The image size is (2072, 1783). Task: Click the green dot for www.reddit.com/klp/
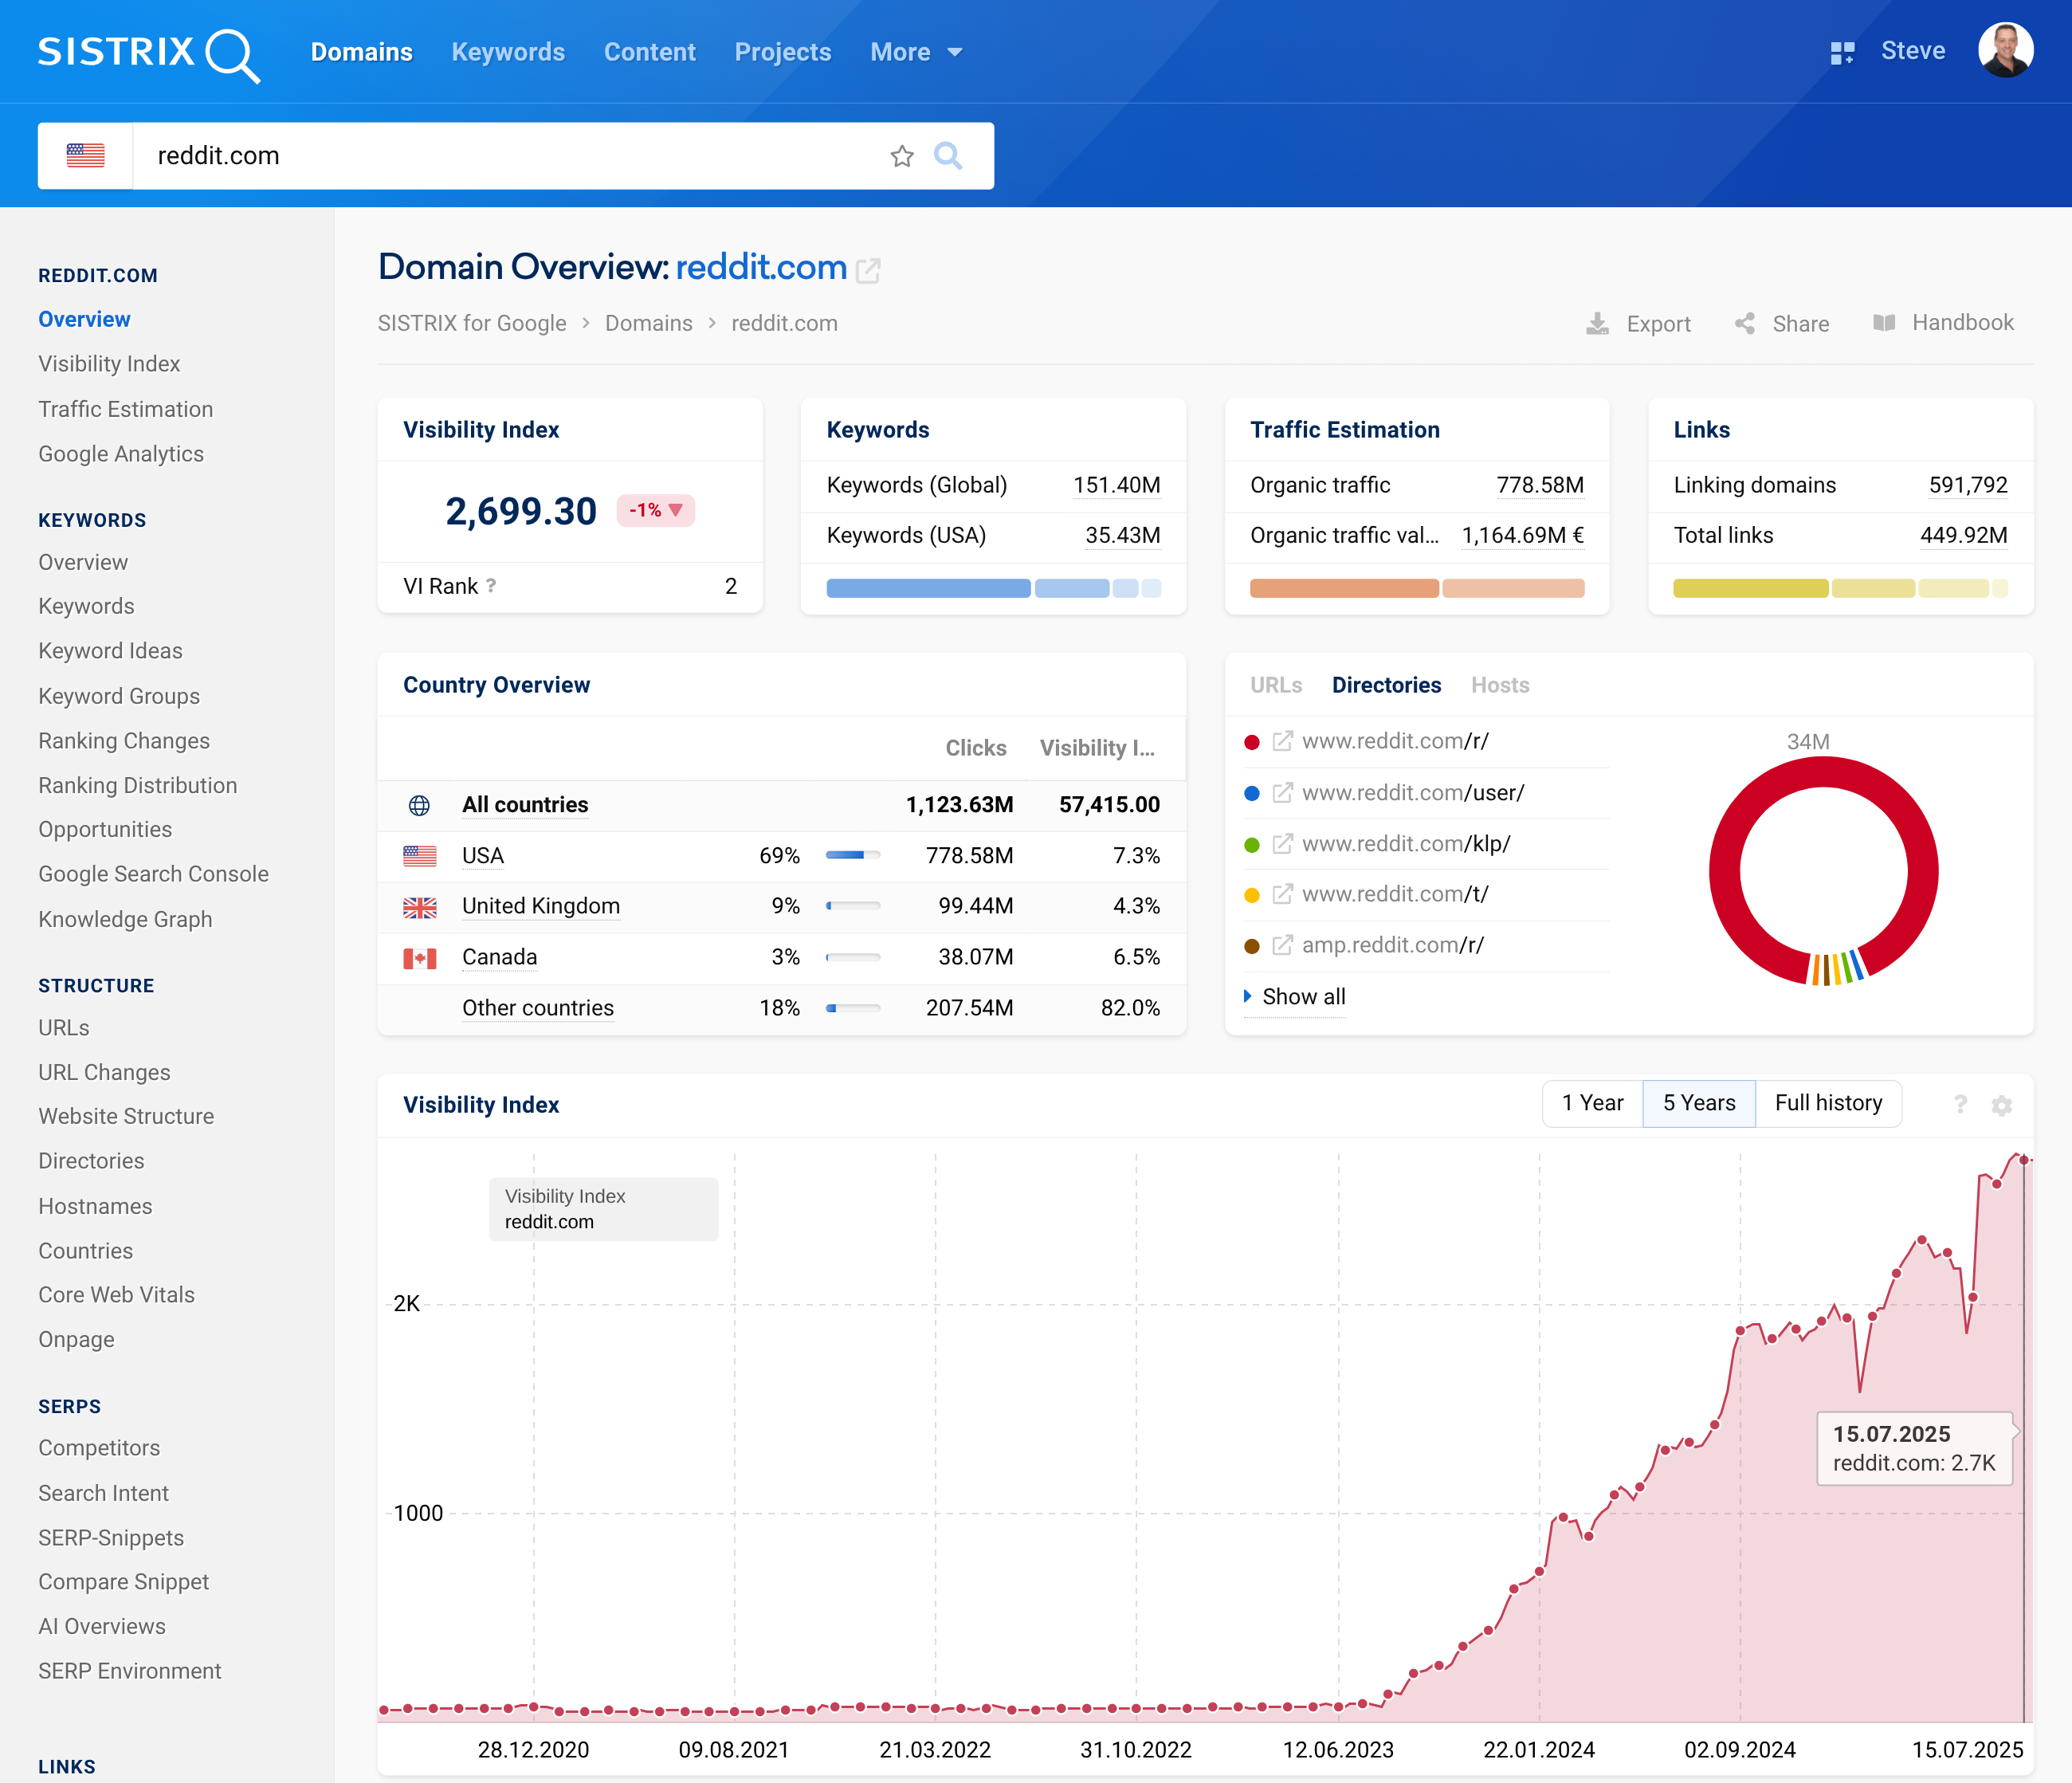tap(1251, 845)
